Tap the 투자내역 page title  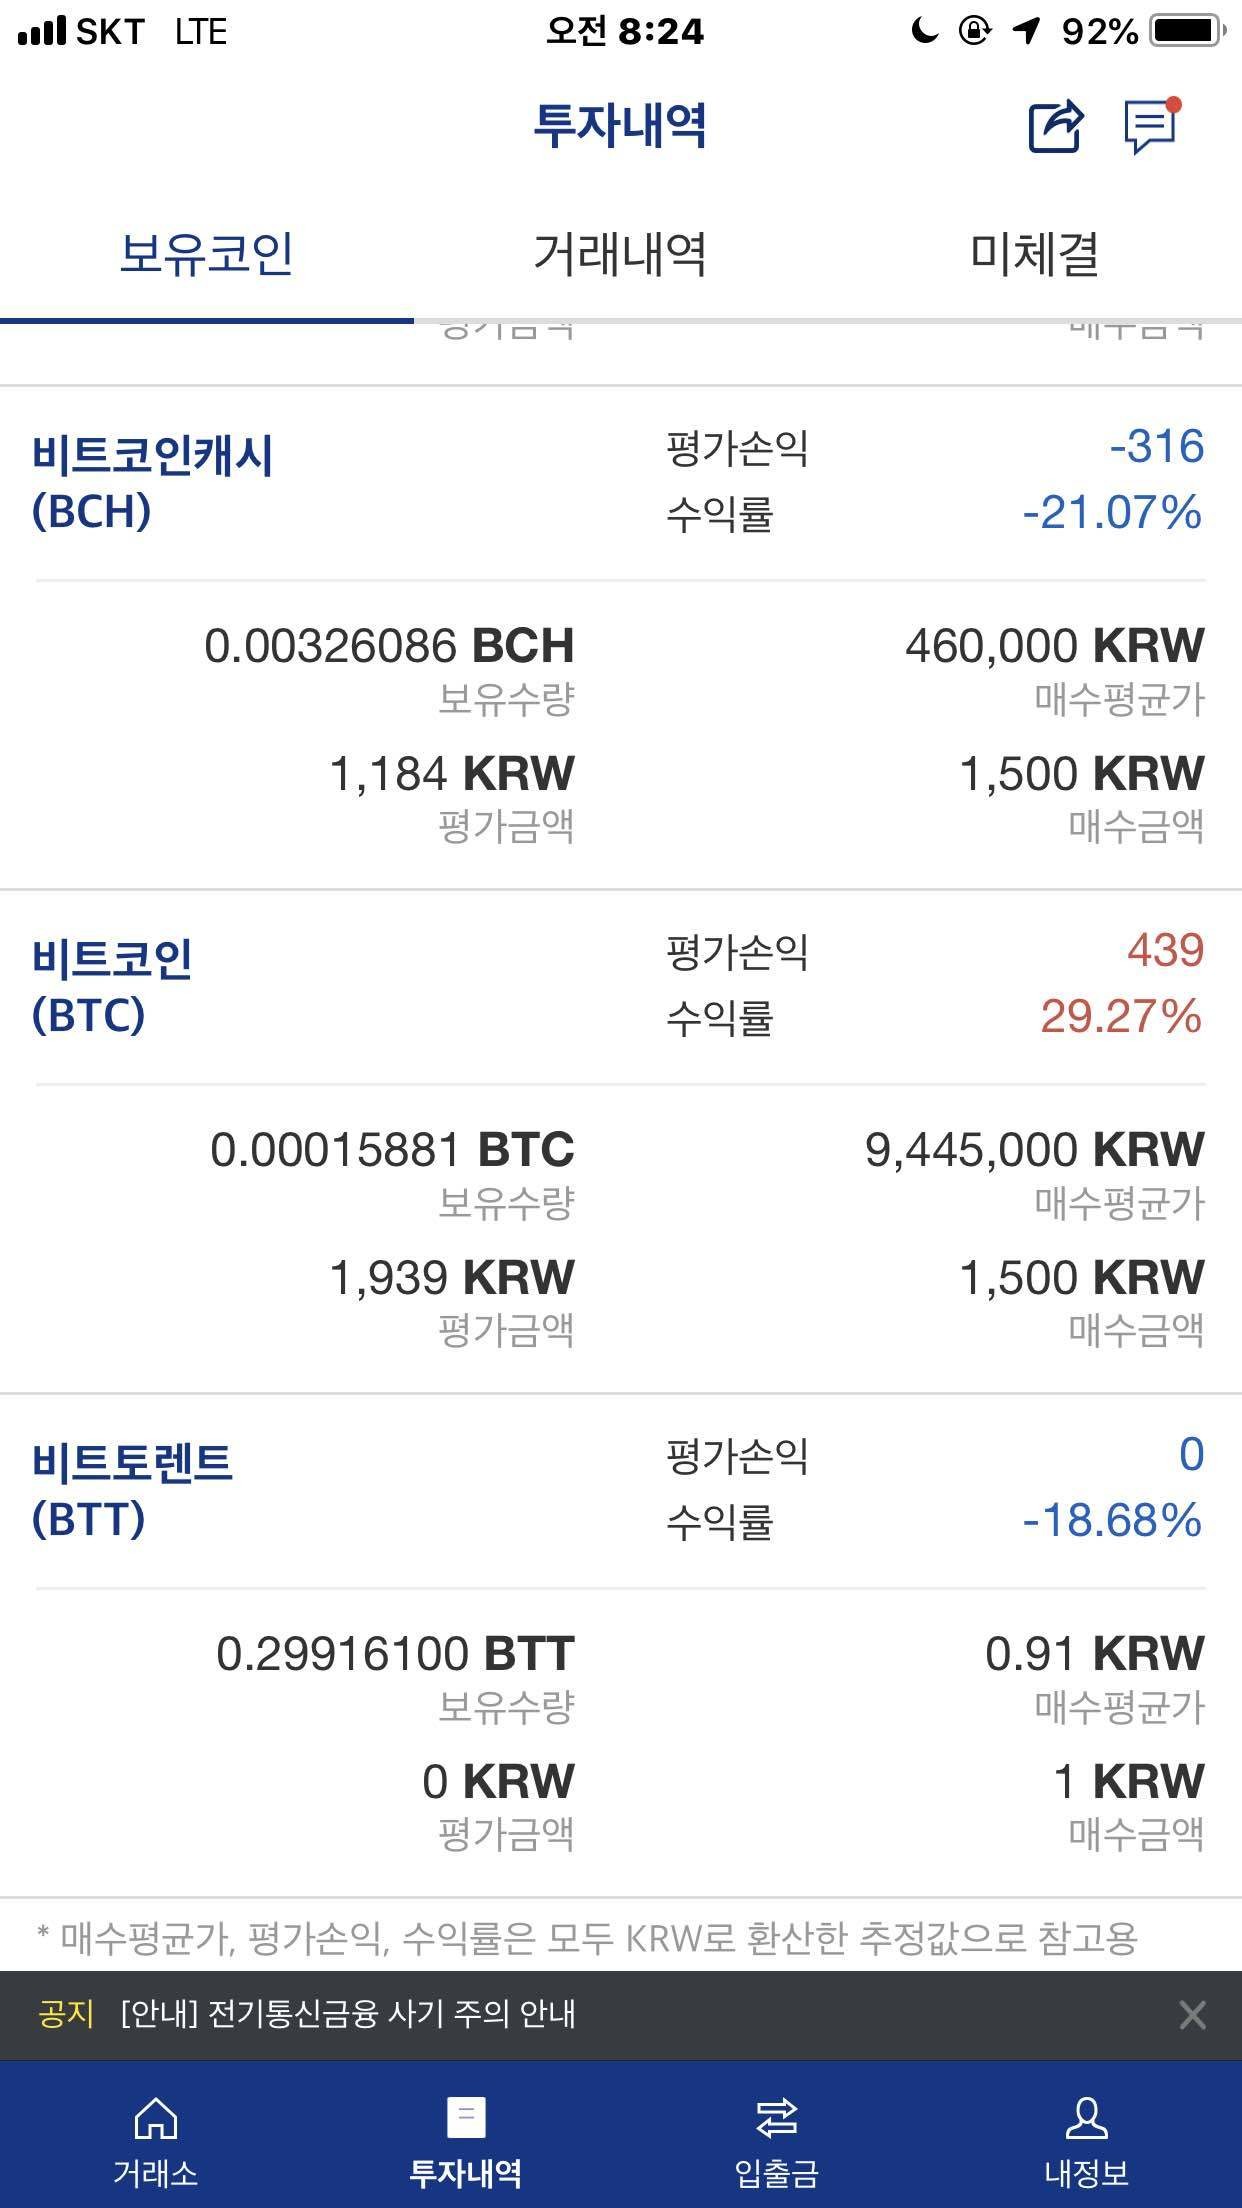[620, 126]
